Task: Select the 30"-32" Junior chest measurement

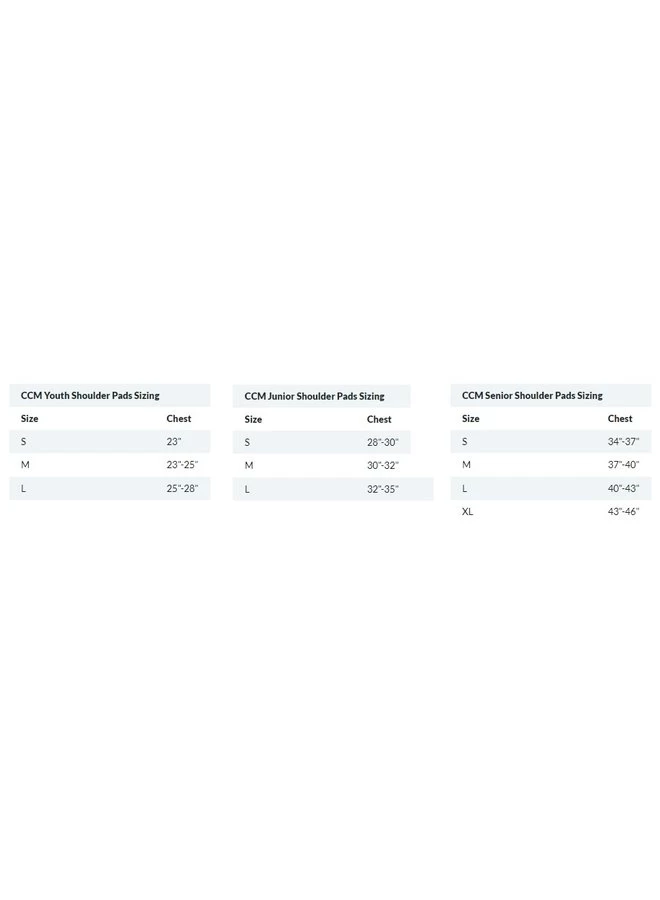Action: (382, 466)
